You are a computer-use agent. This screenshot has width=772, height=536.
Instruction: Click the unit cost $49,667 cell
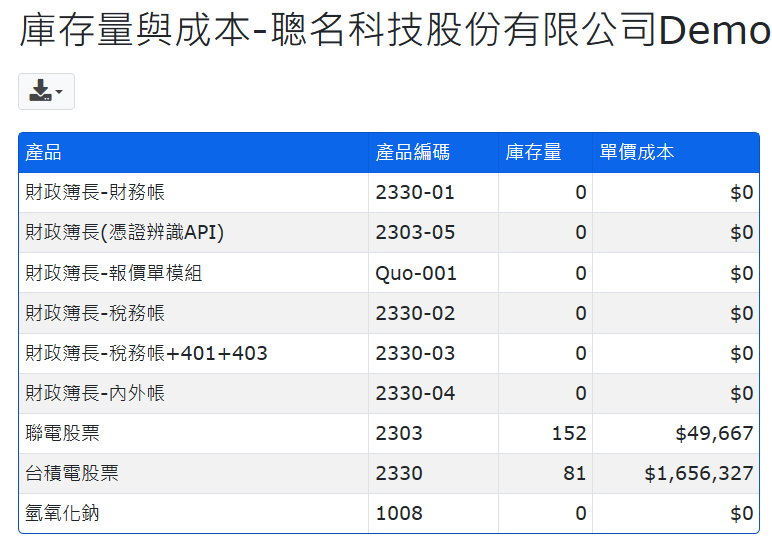tap(714, 433)
